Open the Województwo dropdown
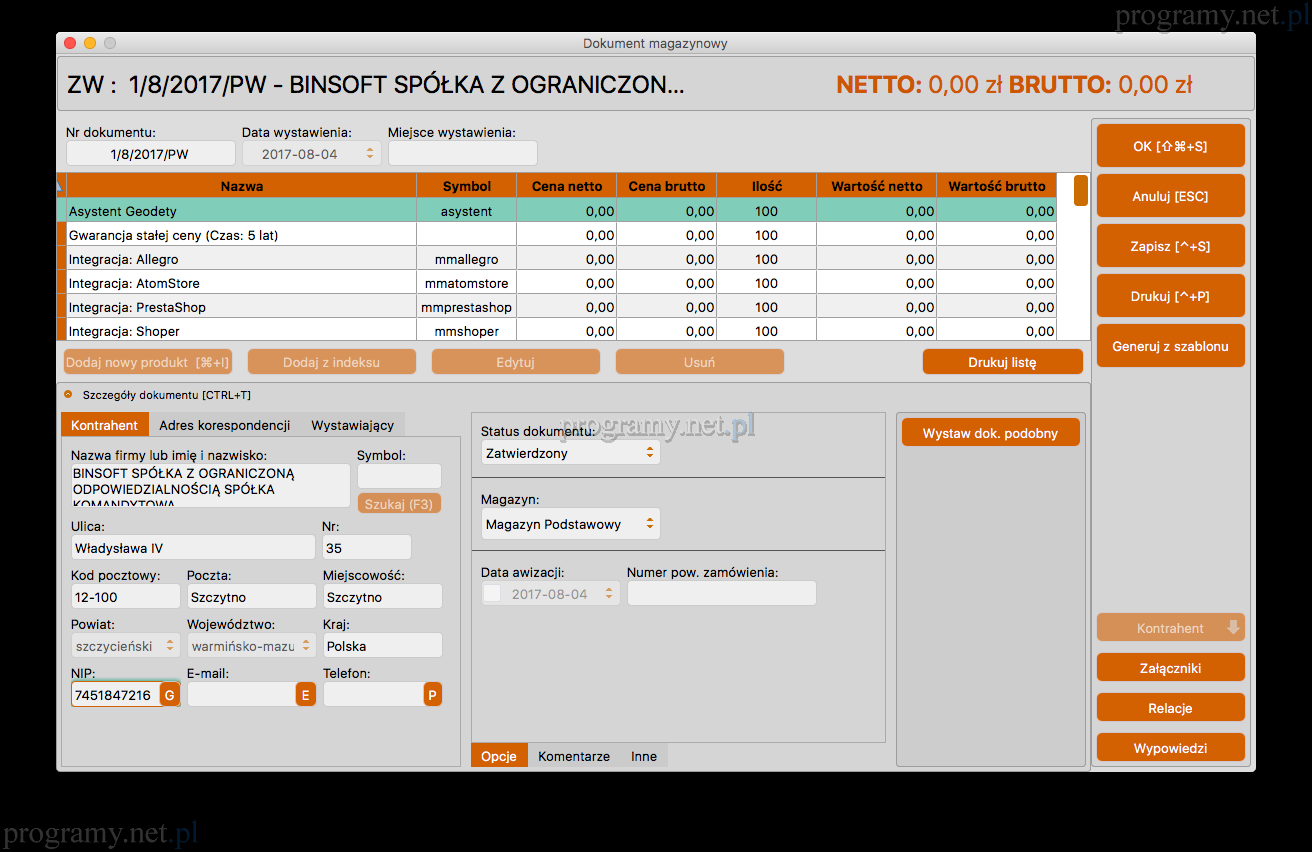 (251, 646)
